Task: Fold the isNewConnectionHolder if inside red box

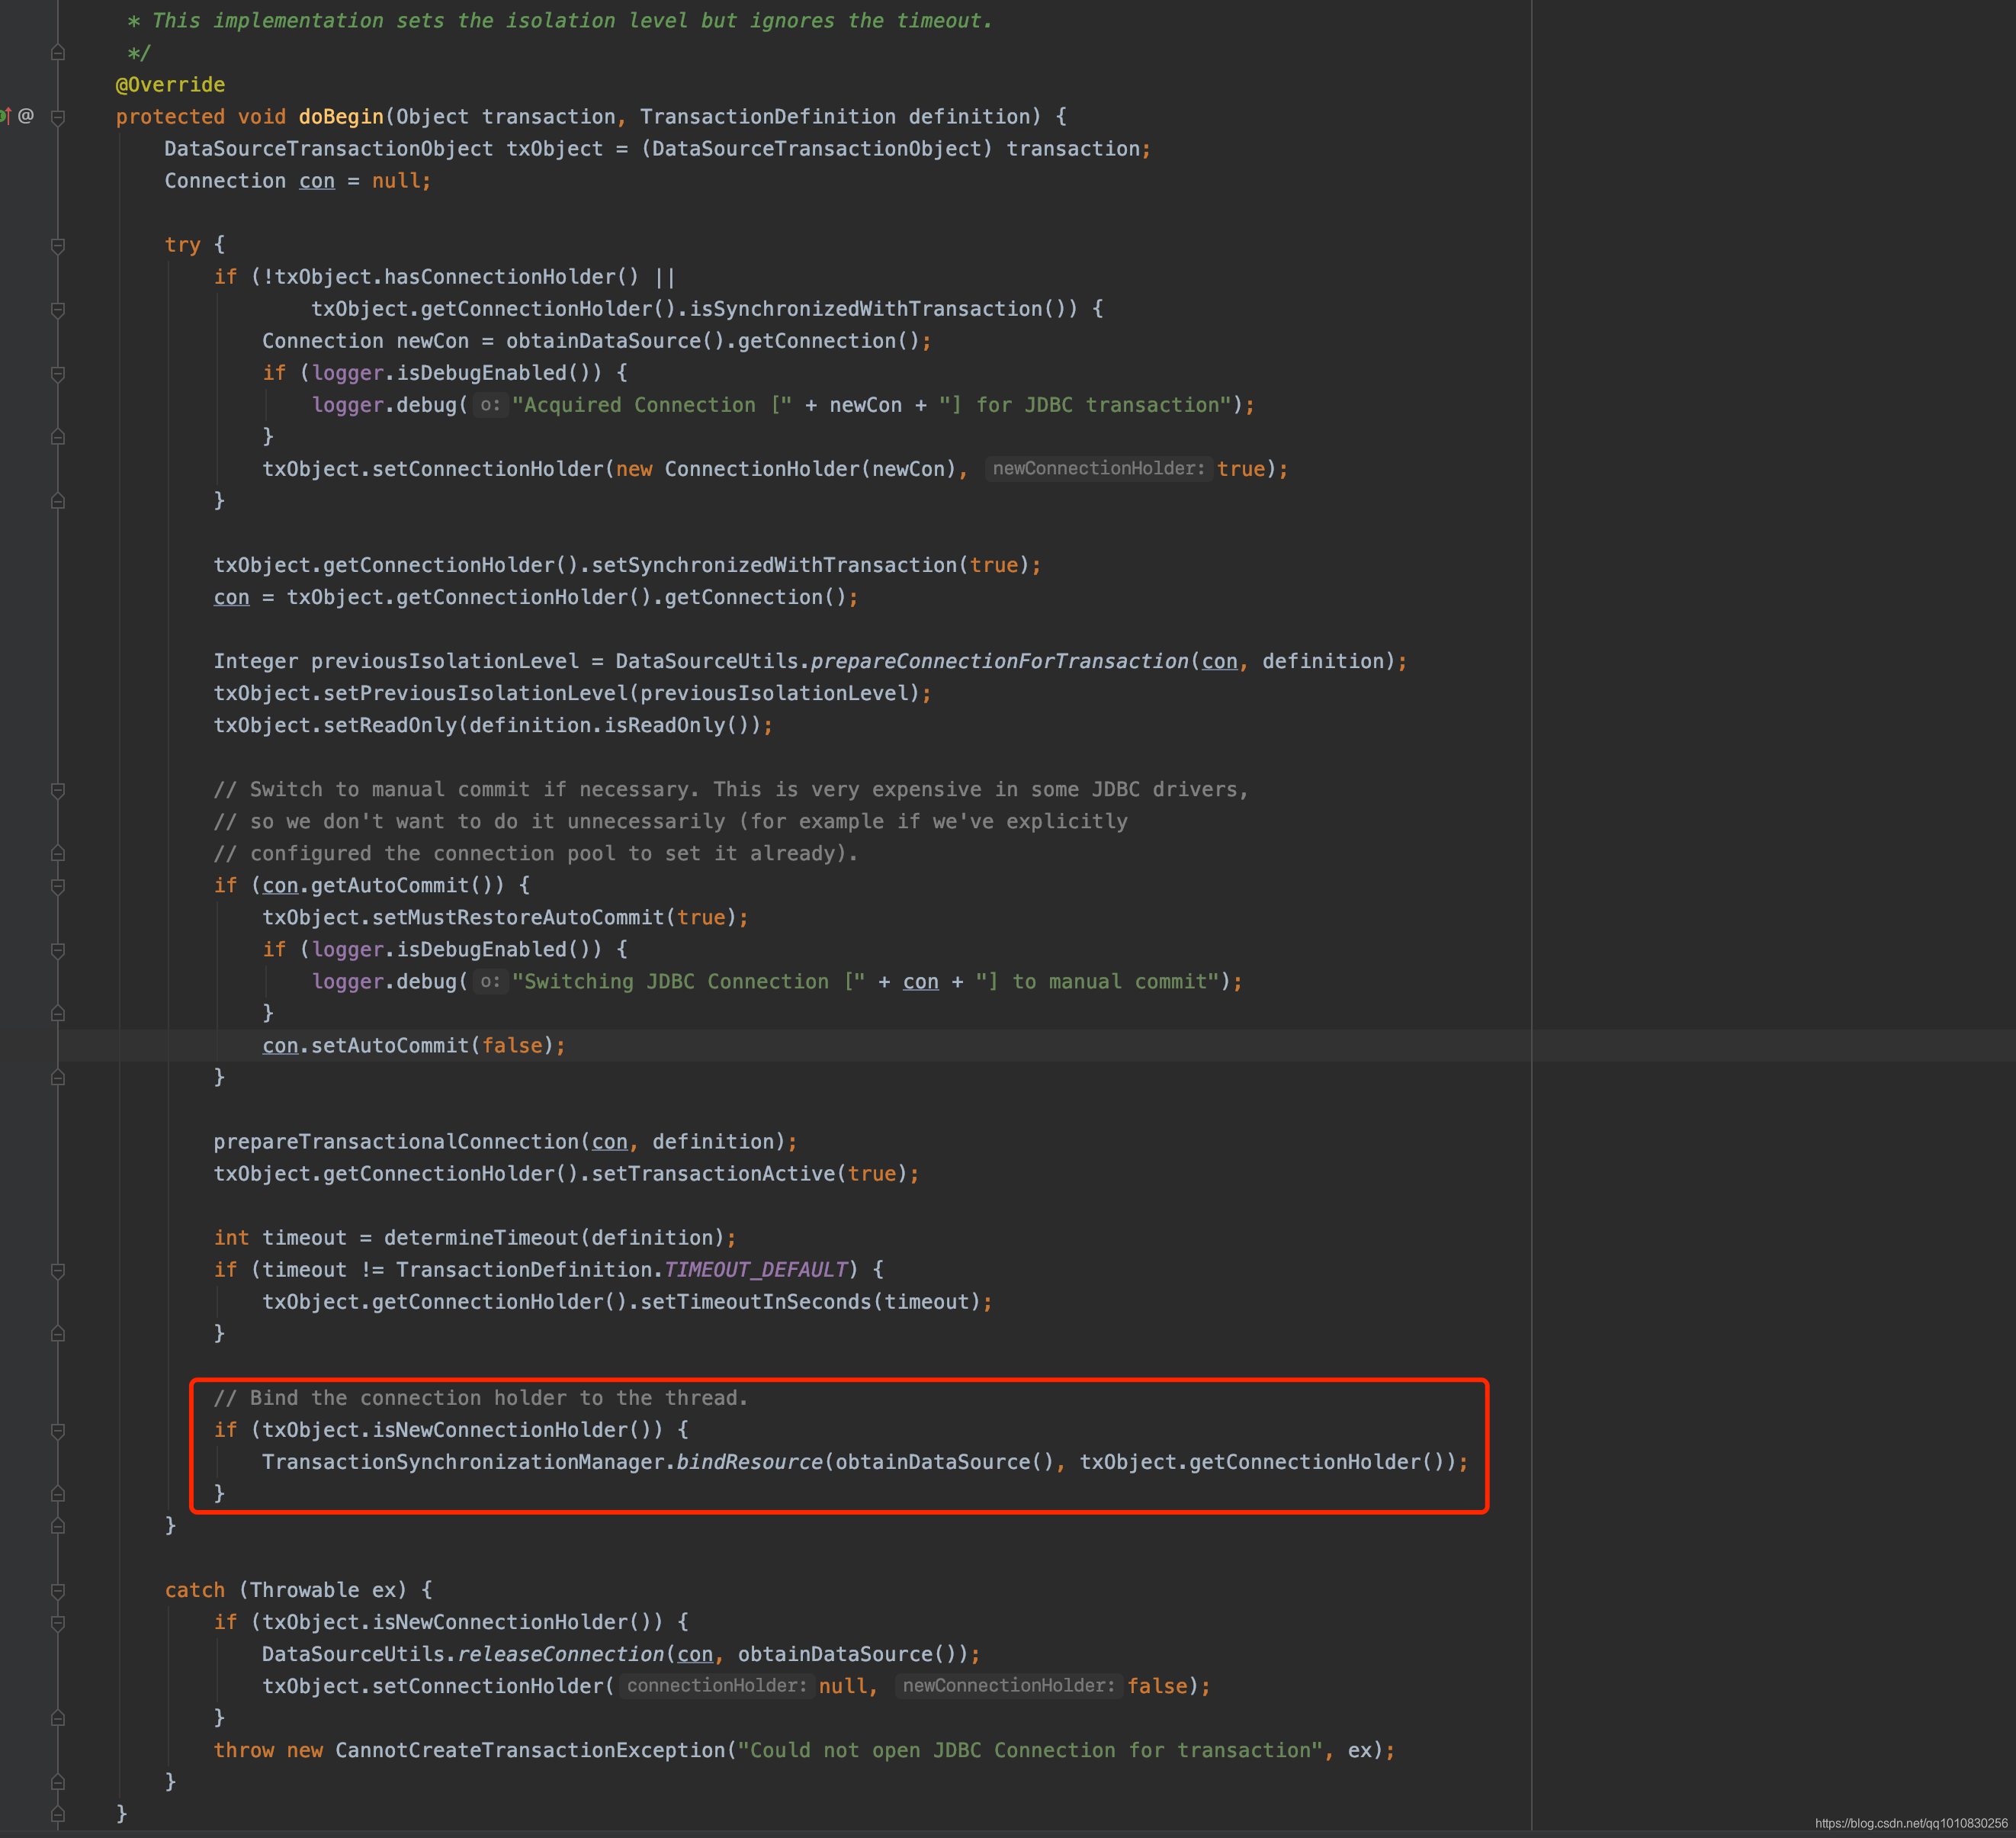Action: point(58,1430)
